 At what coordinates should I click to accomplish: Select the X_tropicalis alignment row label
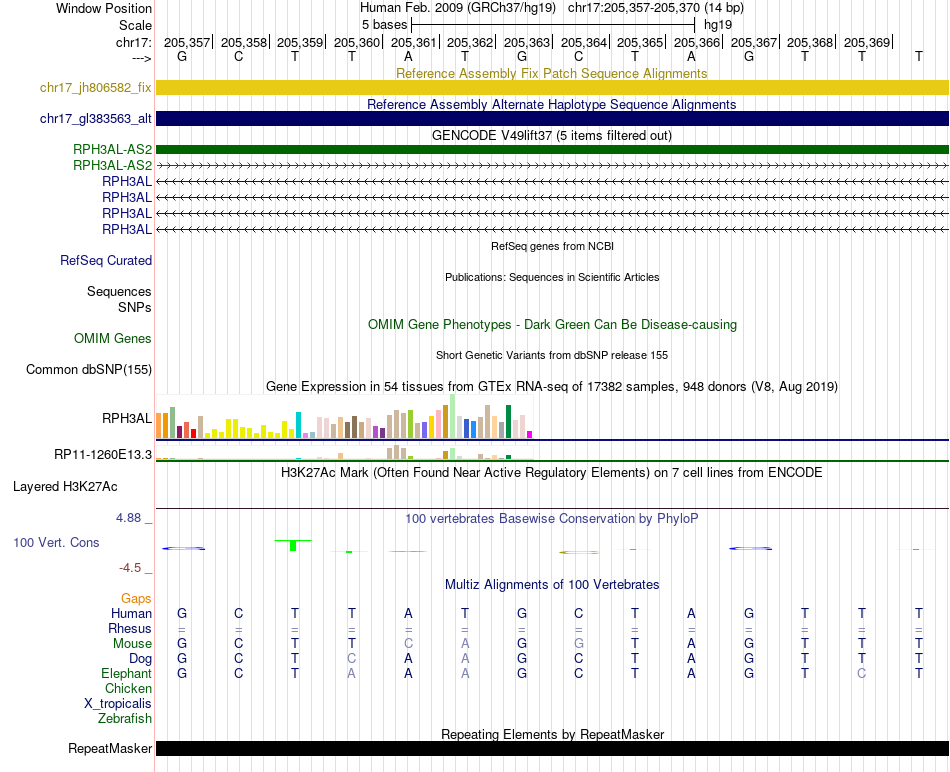pos(118,704)
